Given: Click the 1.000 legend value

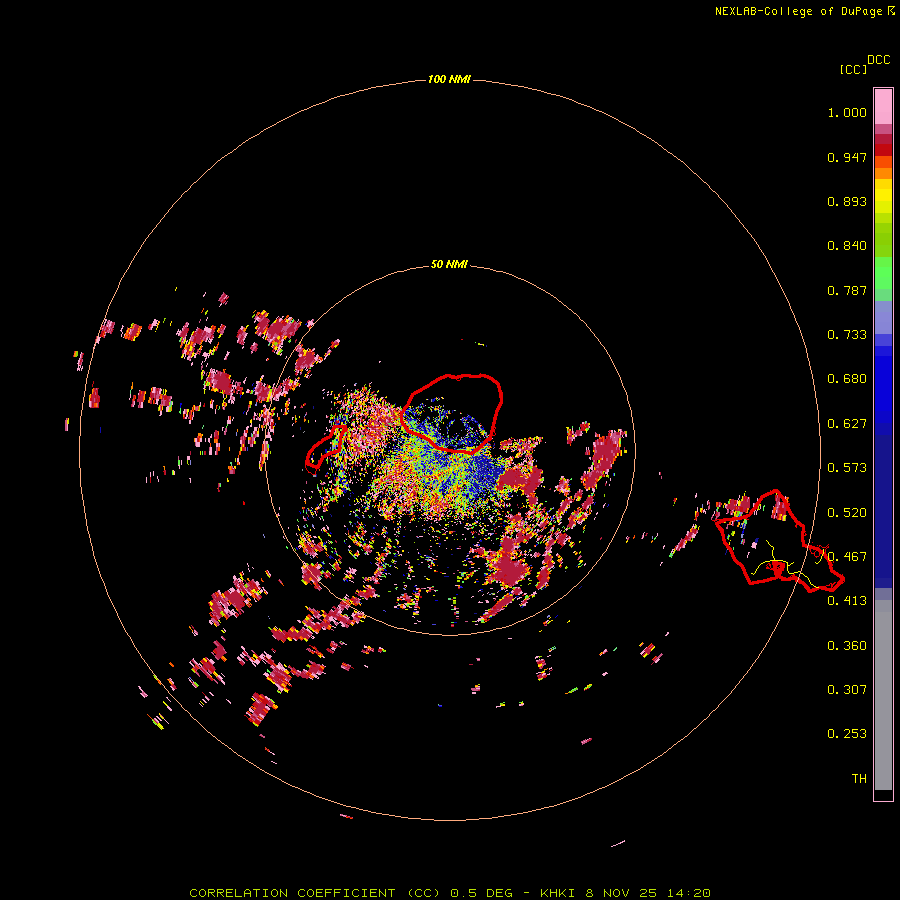Looking at the screenshot, I should (847, 112).
